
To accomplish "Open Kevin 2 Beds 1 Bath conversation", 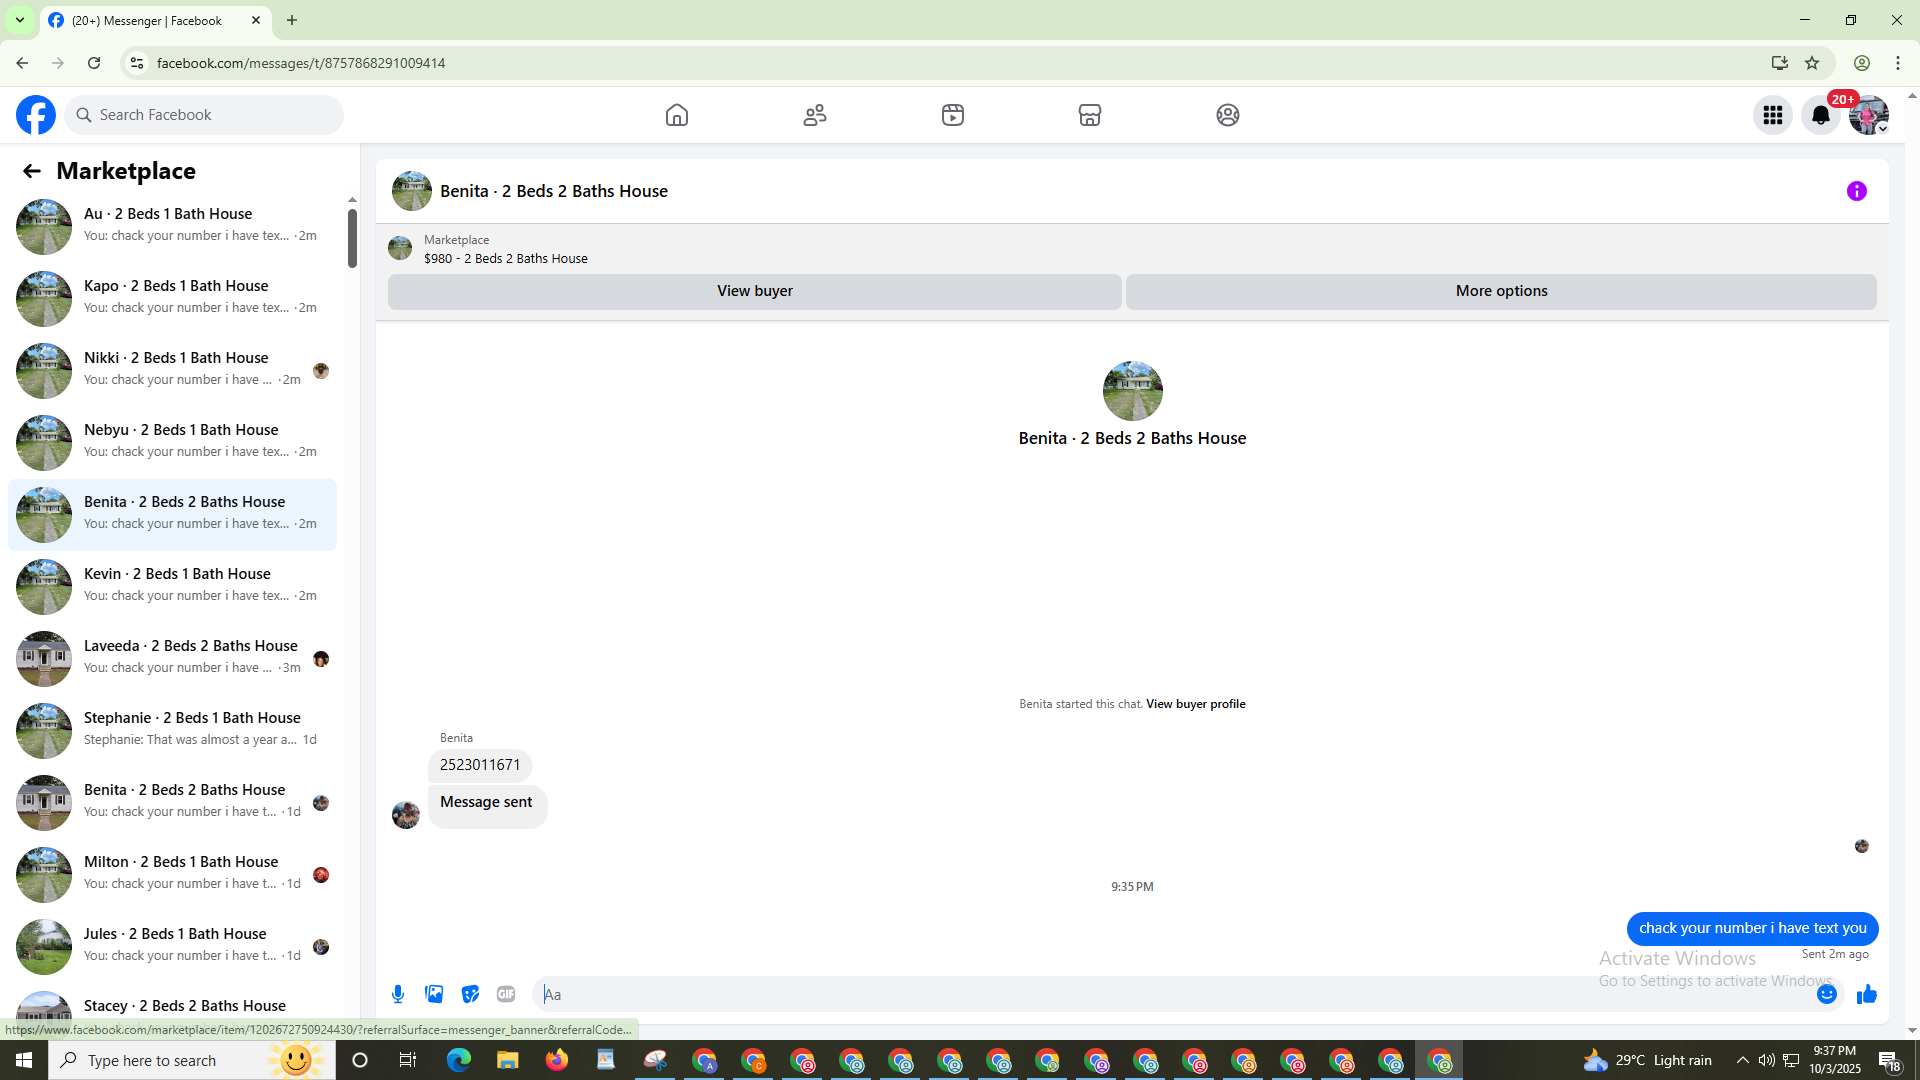I will (x=173, y=586).
